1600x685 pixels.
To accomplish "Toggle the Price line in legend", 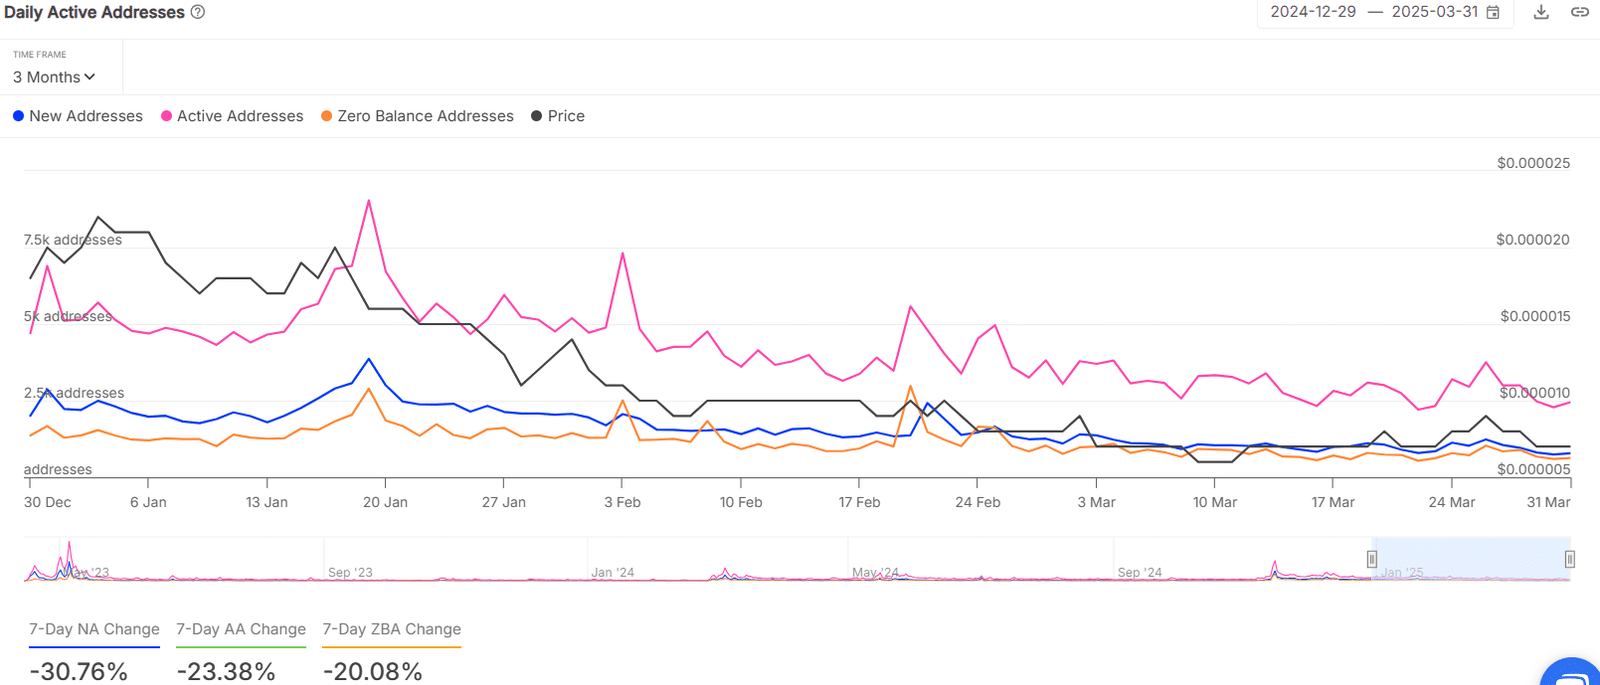I will [x=558, y=116].
